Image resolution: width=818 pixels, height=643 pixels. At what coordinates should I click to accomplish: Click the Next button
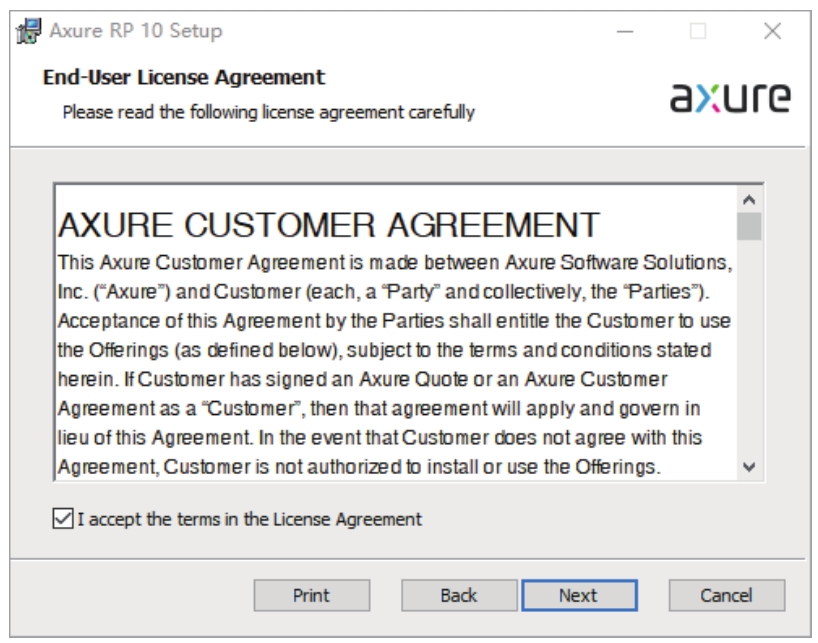(579, 595)
